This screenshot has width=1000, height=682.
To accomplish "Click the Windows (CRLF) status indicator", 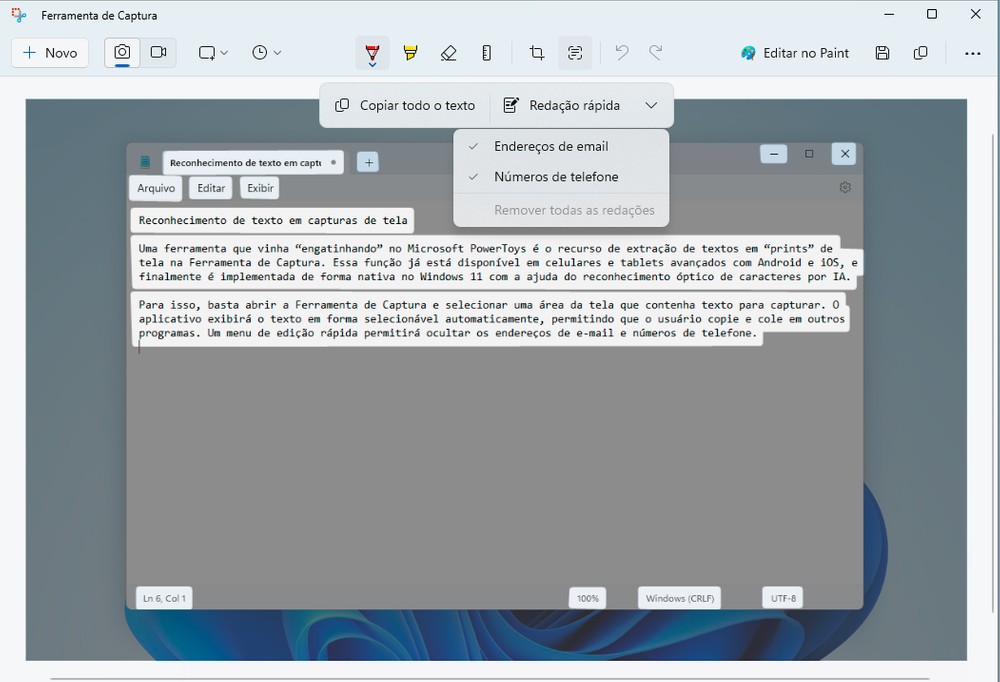I will [x=679, y=598].
